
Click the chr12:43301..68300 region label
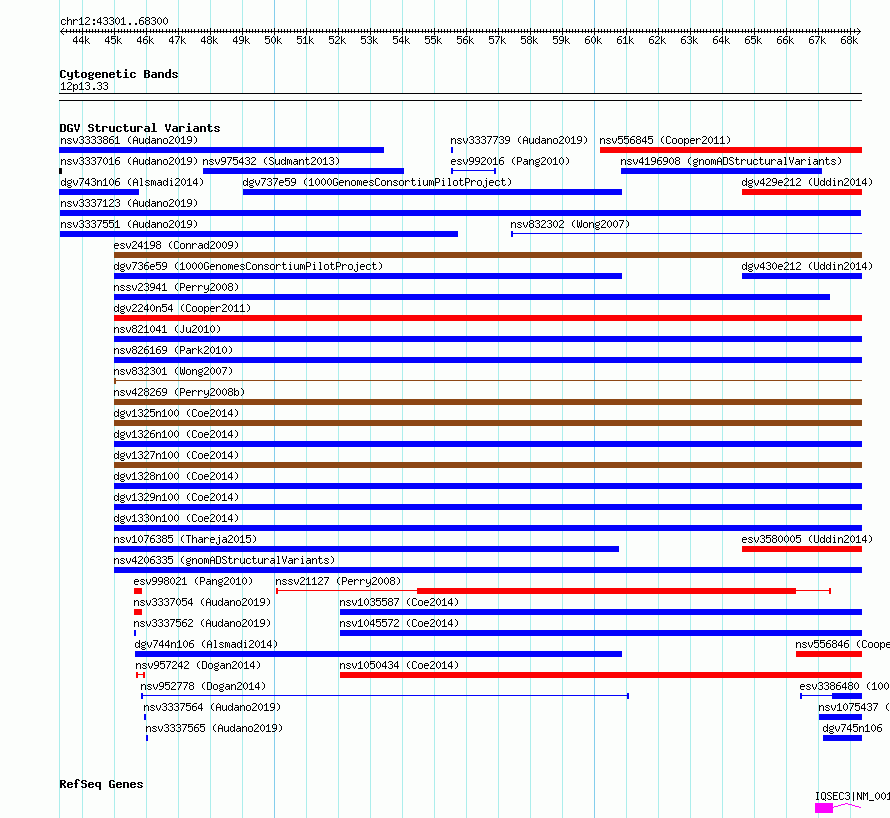(x=114, y=21)
